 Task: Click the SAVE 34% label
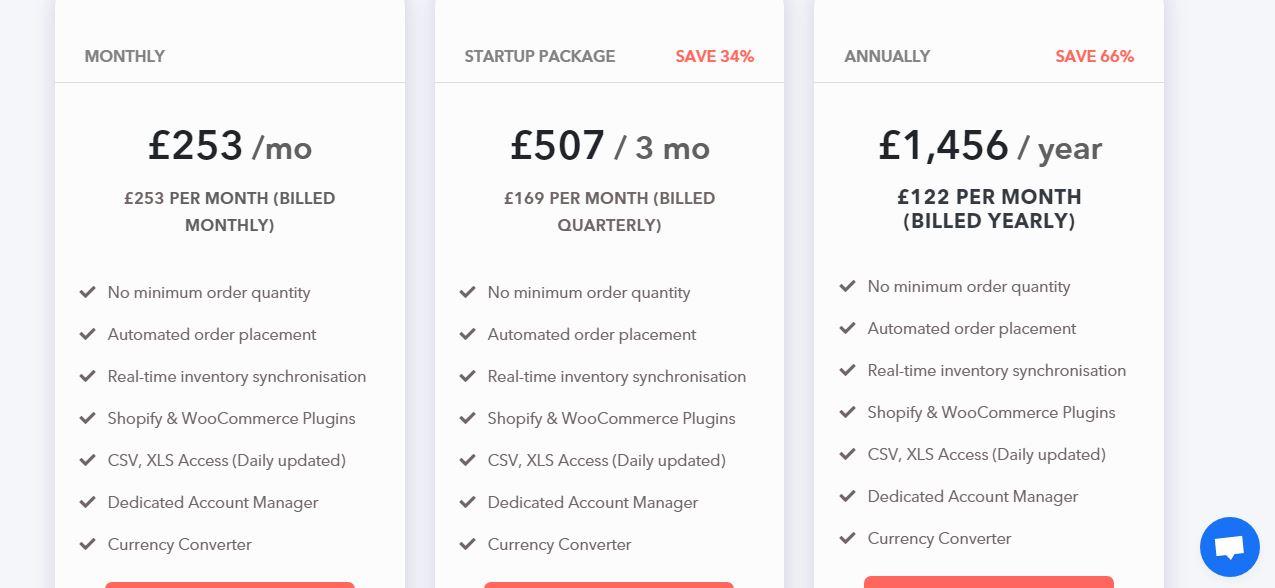click(715, 56)
